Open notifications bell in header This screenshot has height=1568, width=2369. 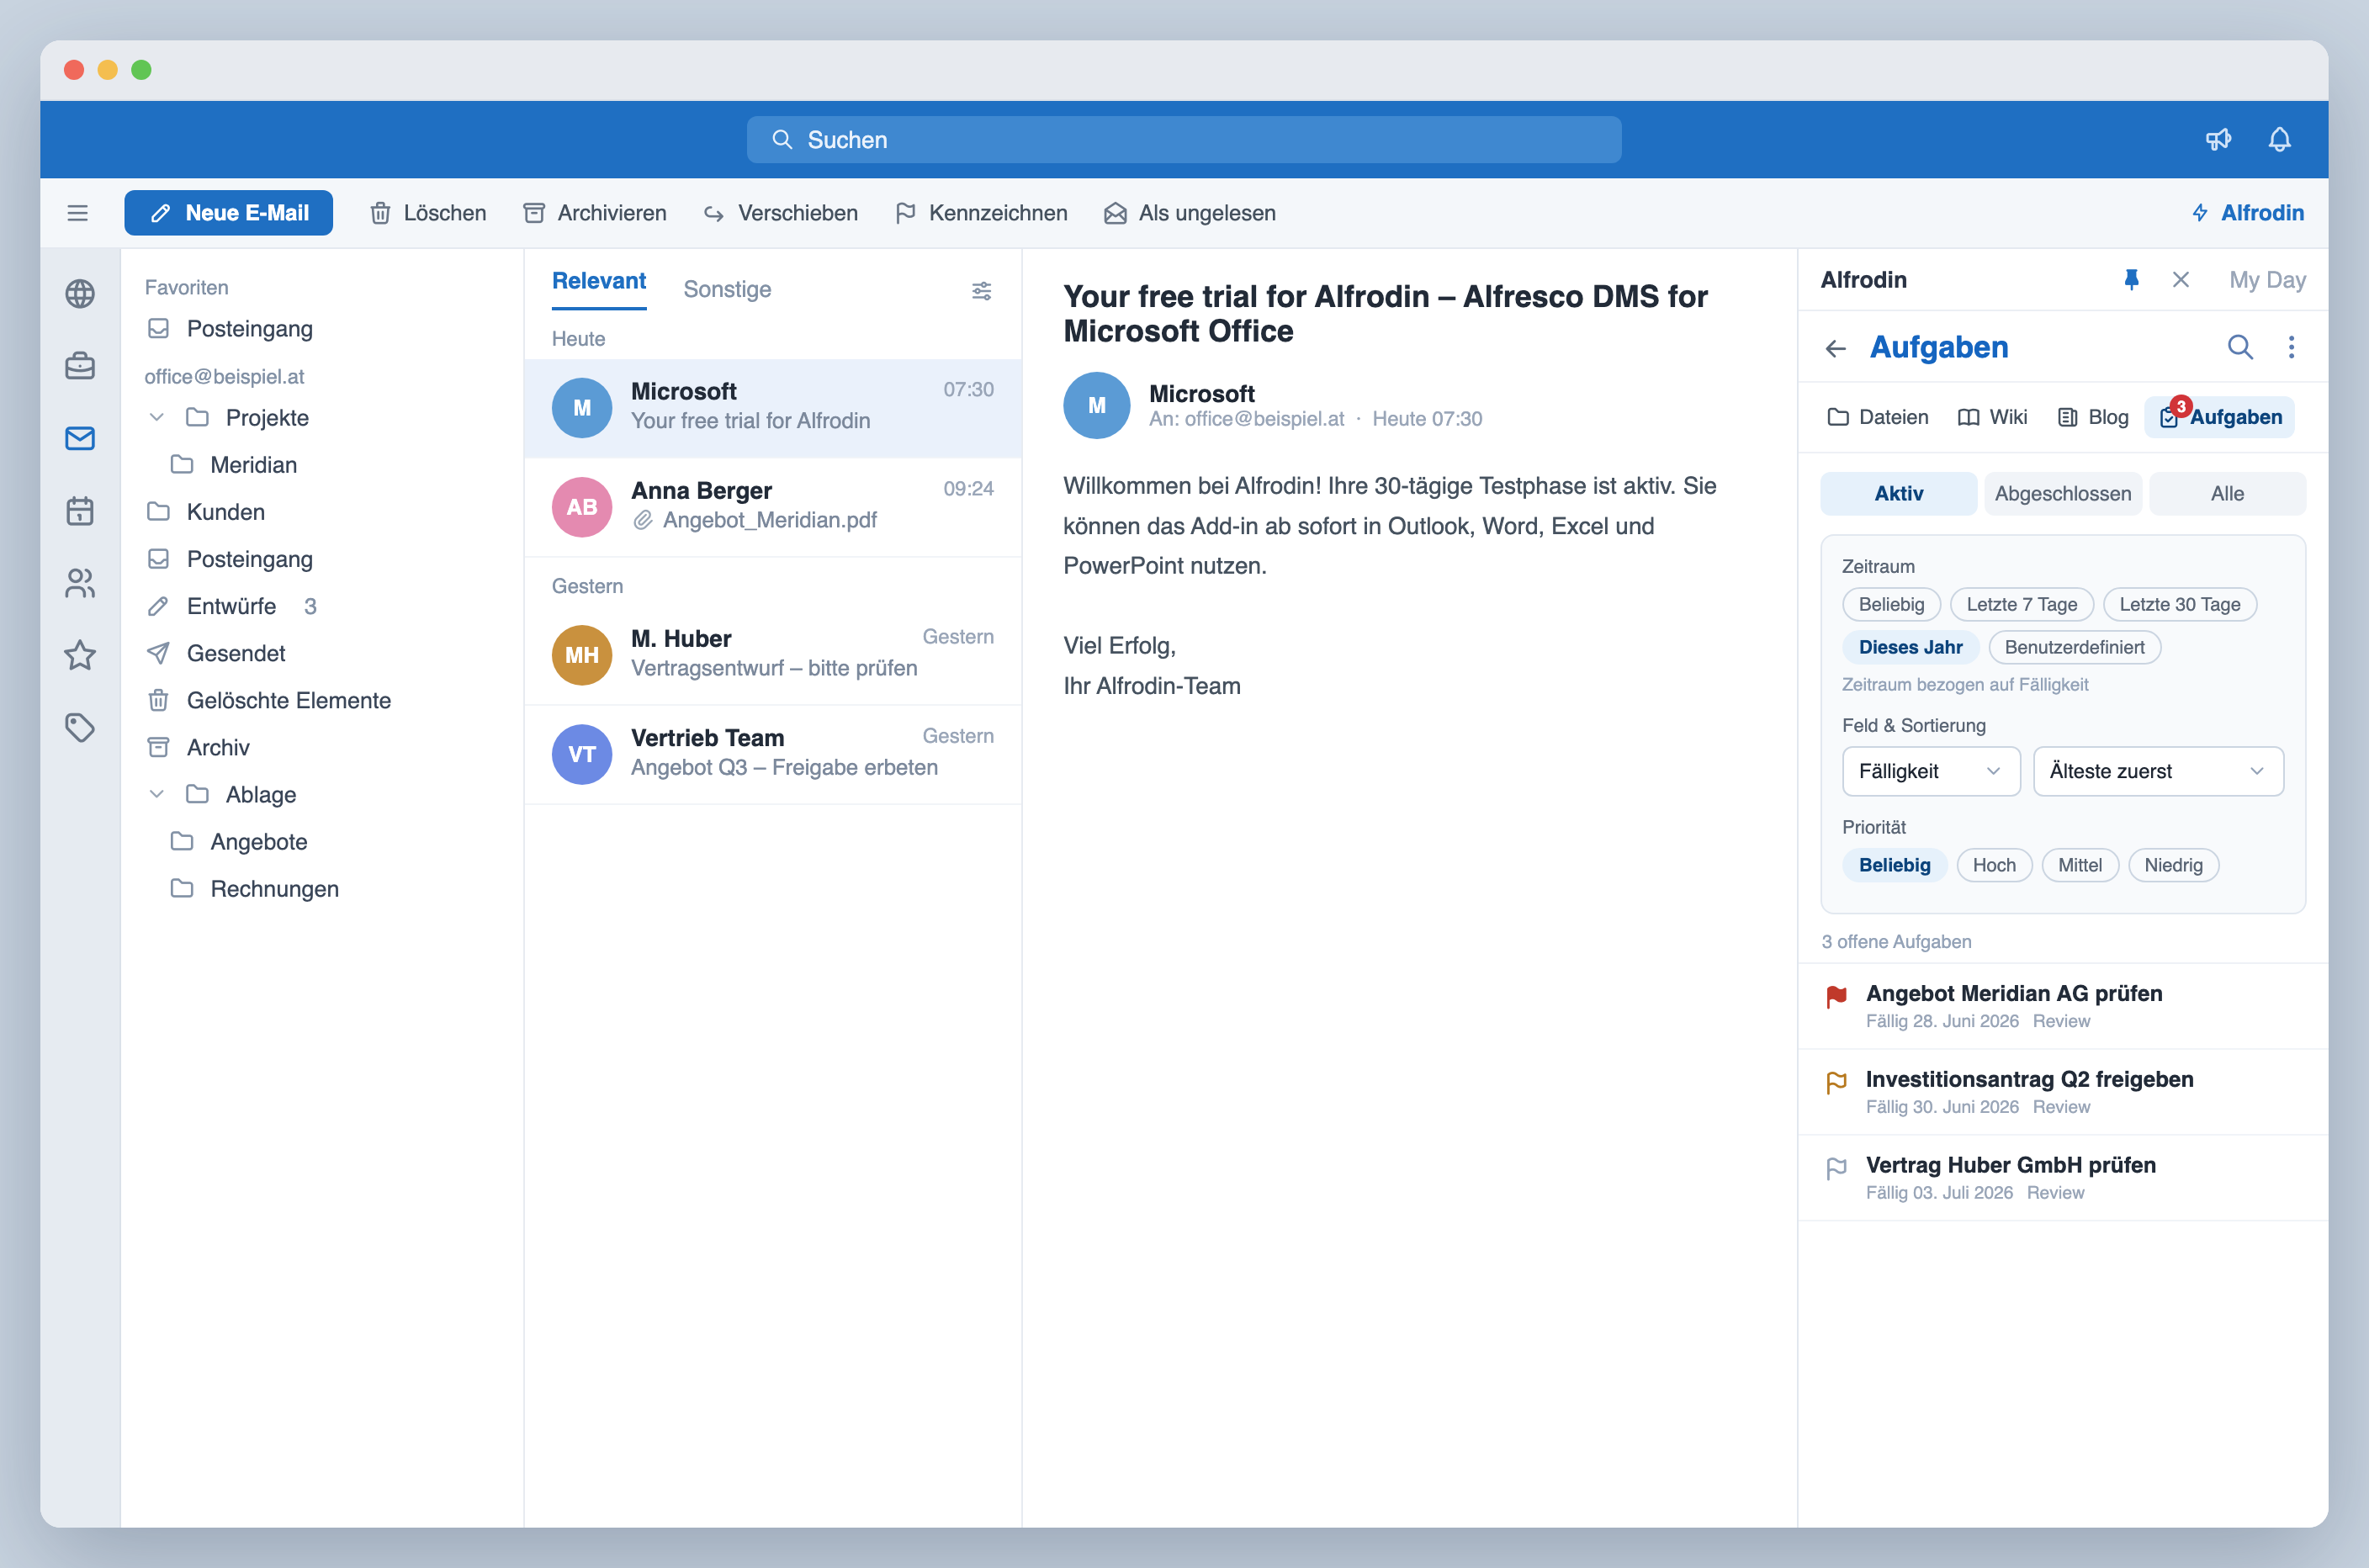pyautogui.click(x=2279, y=139)
